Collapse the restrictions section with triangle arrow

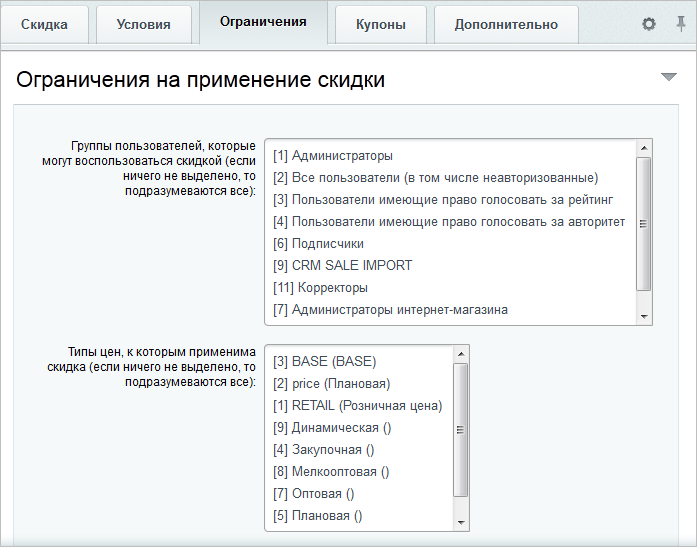coord(669,77)
